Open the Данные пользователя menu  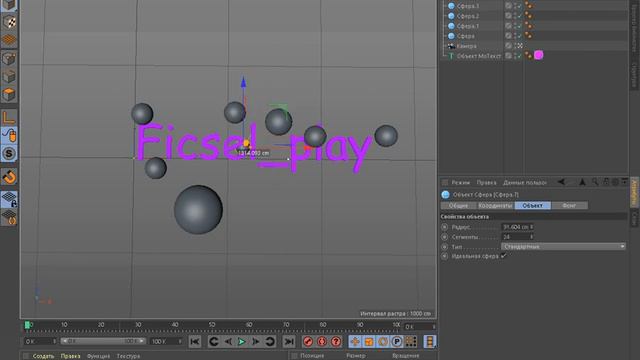pyautogui.click(x=524, y=182)
